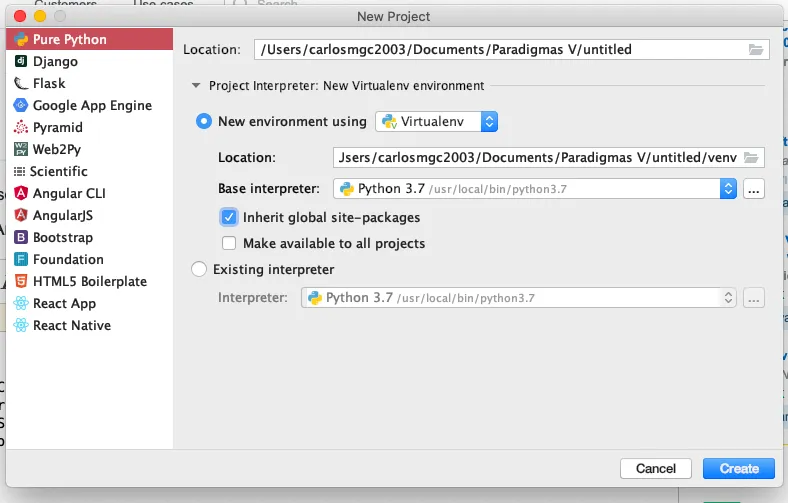
Task: Pick the React App icon
Action: pos(21,304)
